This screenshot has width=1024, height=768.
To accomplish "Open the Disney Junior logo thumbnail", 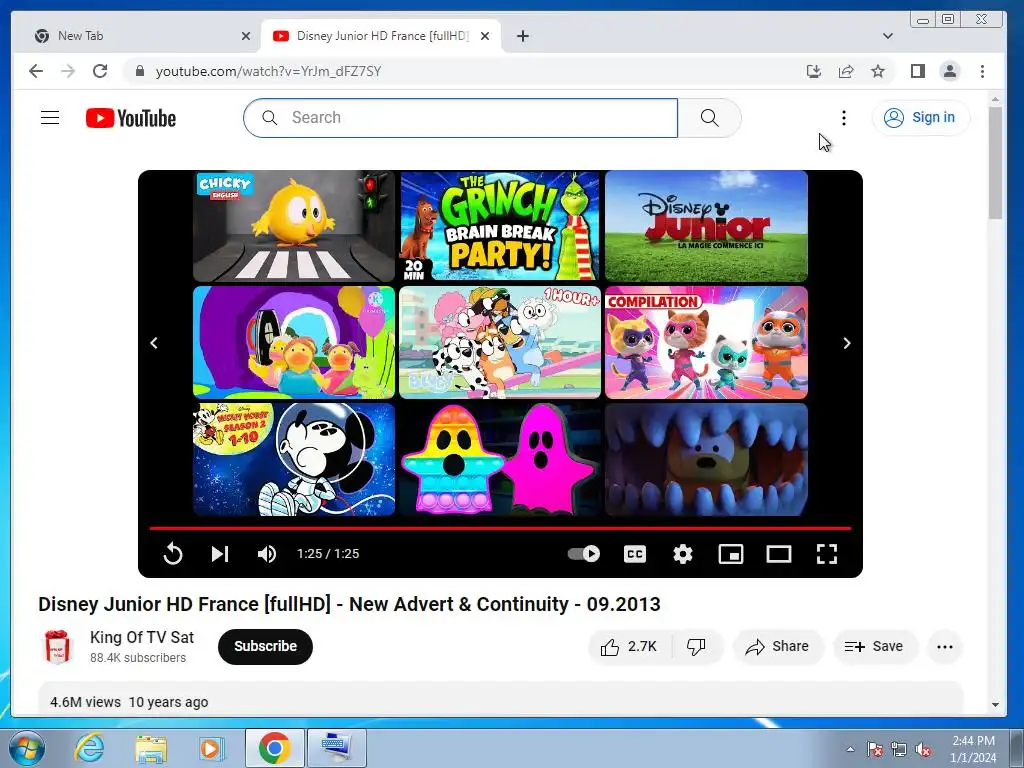I will coord(706,226).
